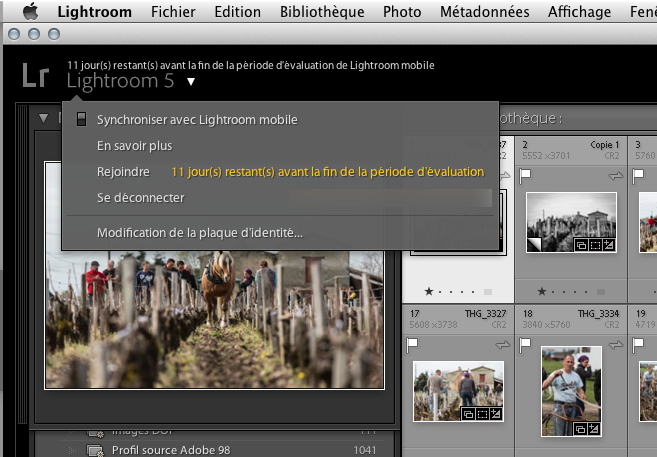The image size is (657, 457).
Task: Click the Navigator preview of the vineyard horse
Action: point(214,318)
